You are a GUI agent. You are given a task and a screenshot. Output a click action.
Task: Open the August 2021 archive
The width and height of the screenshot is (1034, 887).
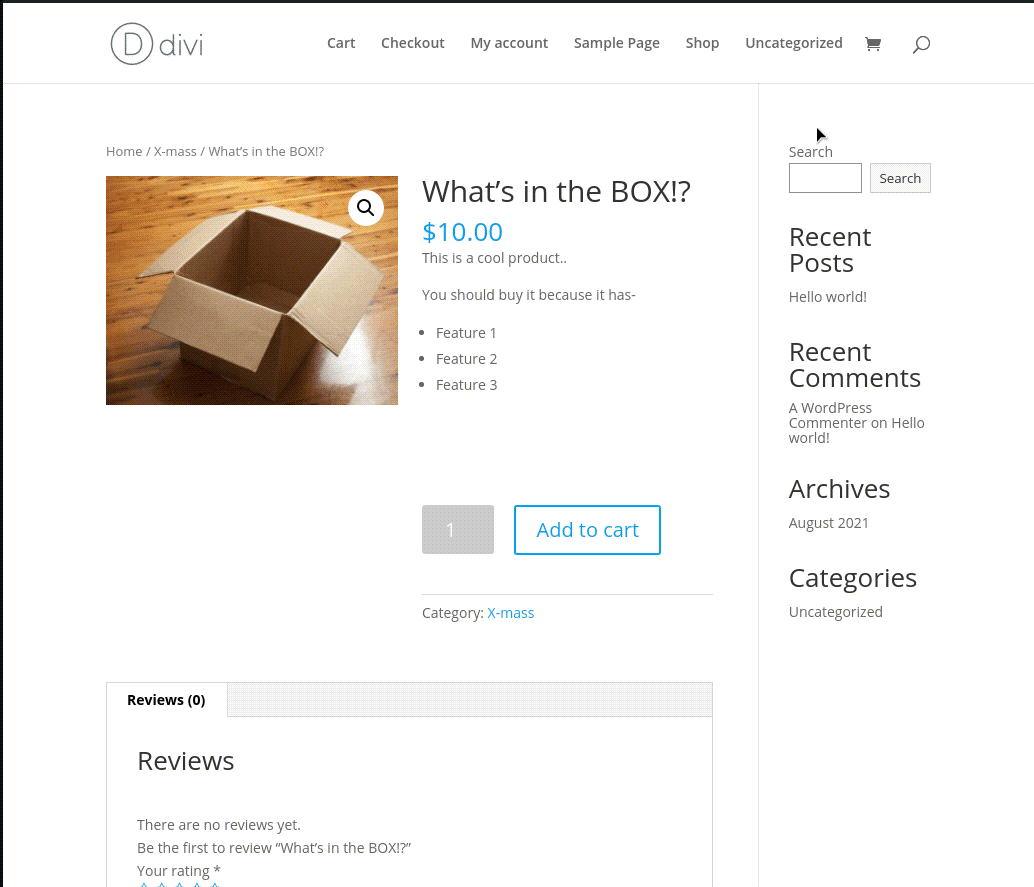pos(828,522)
